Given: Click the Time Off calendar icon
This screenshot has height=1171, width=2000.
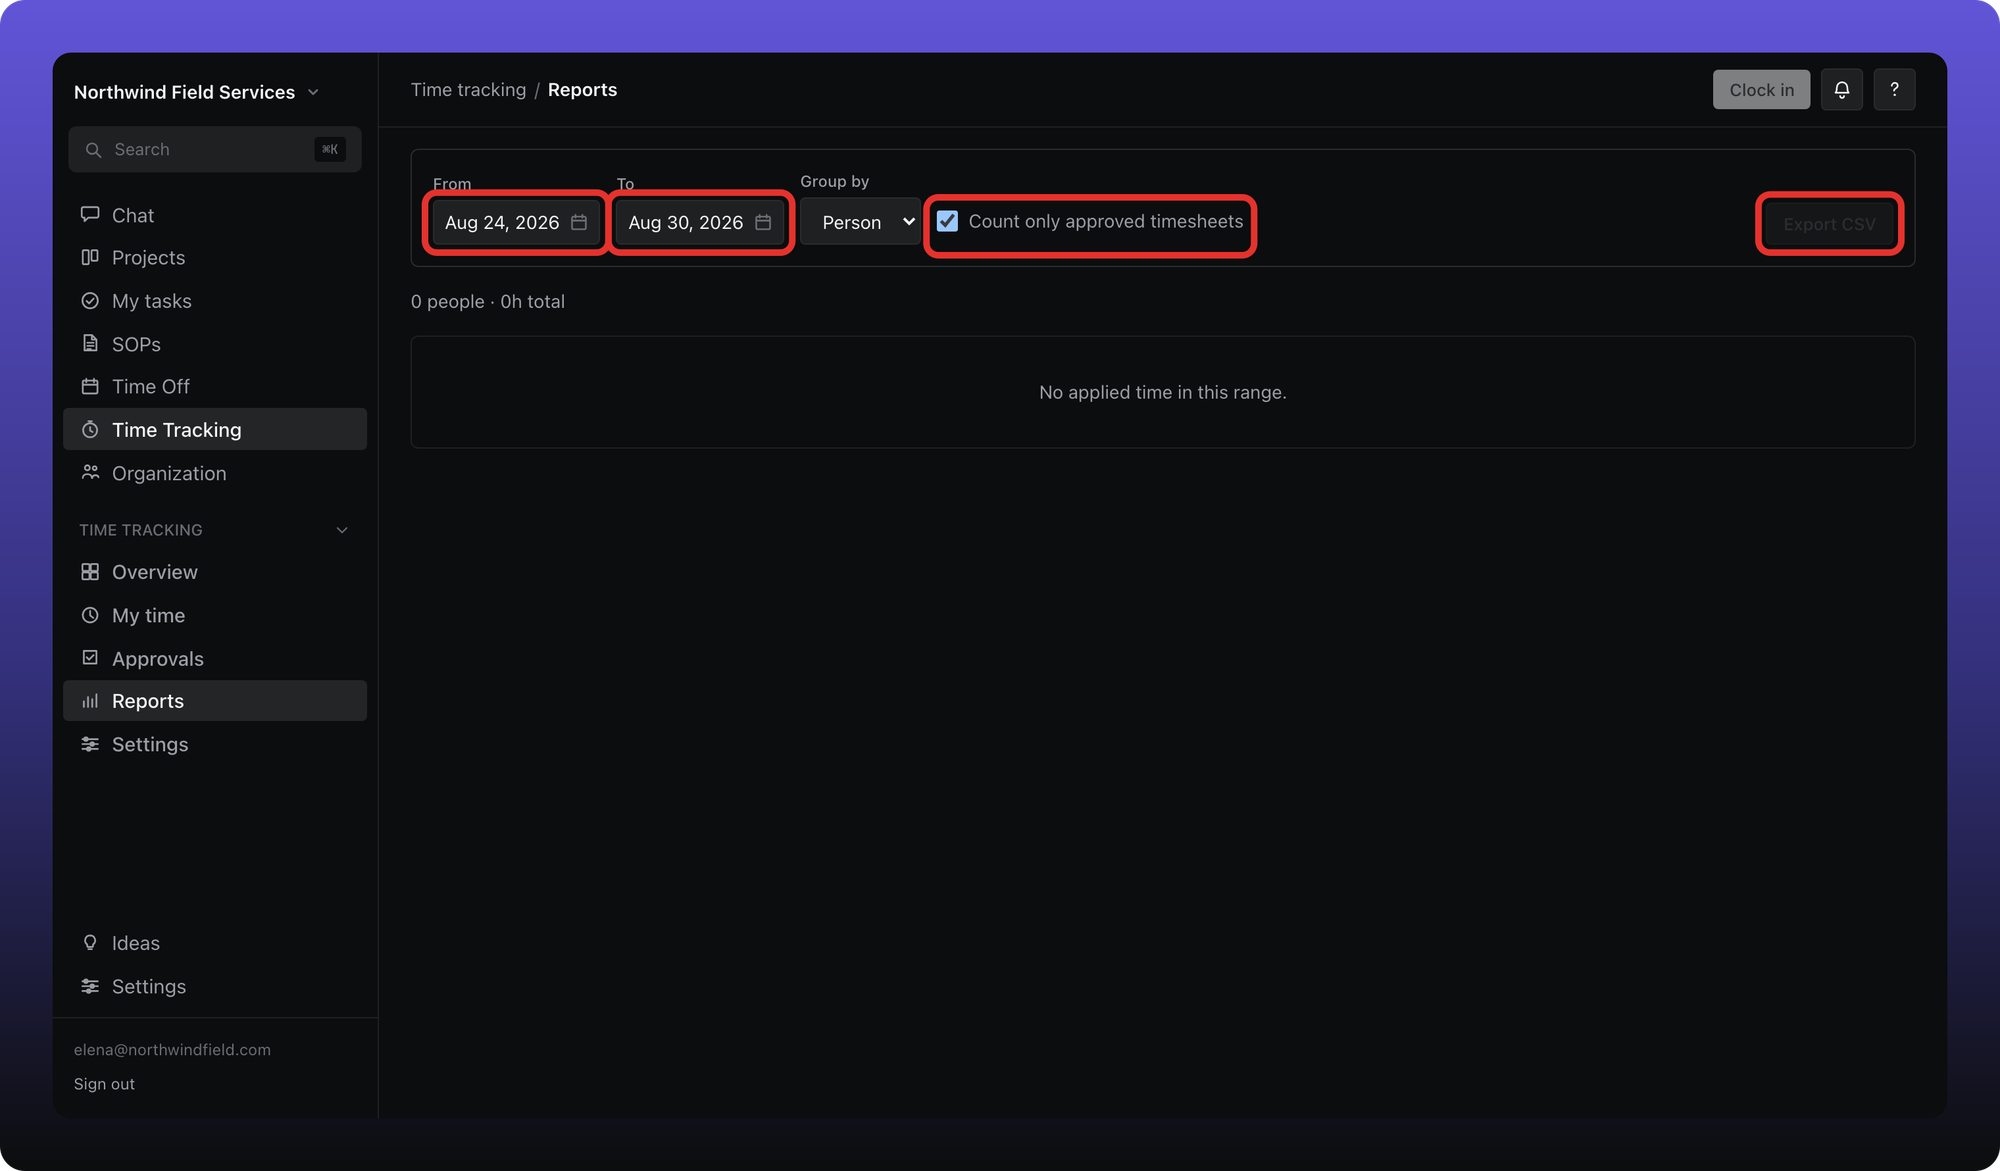Looking at the screenshot, I should tap(90, 386).
